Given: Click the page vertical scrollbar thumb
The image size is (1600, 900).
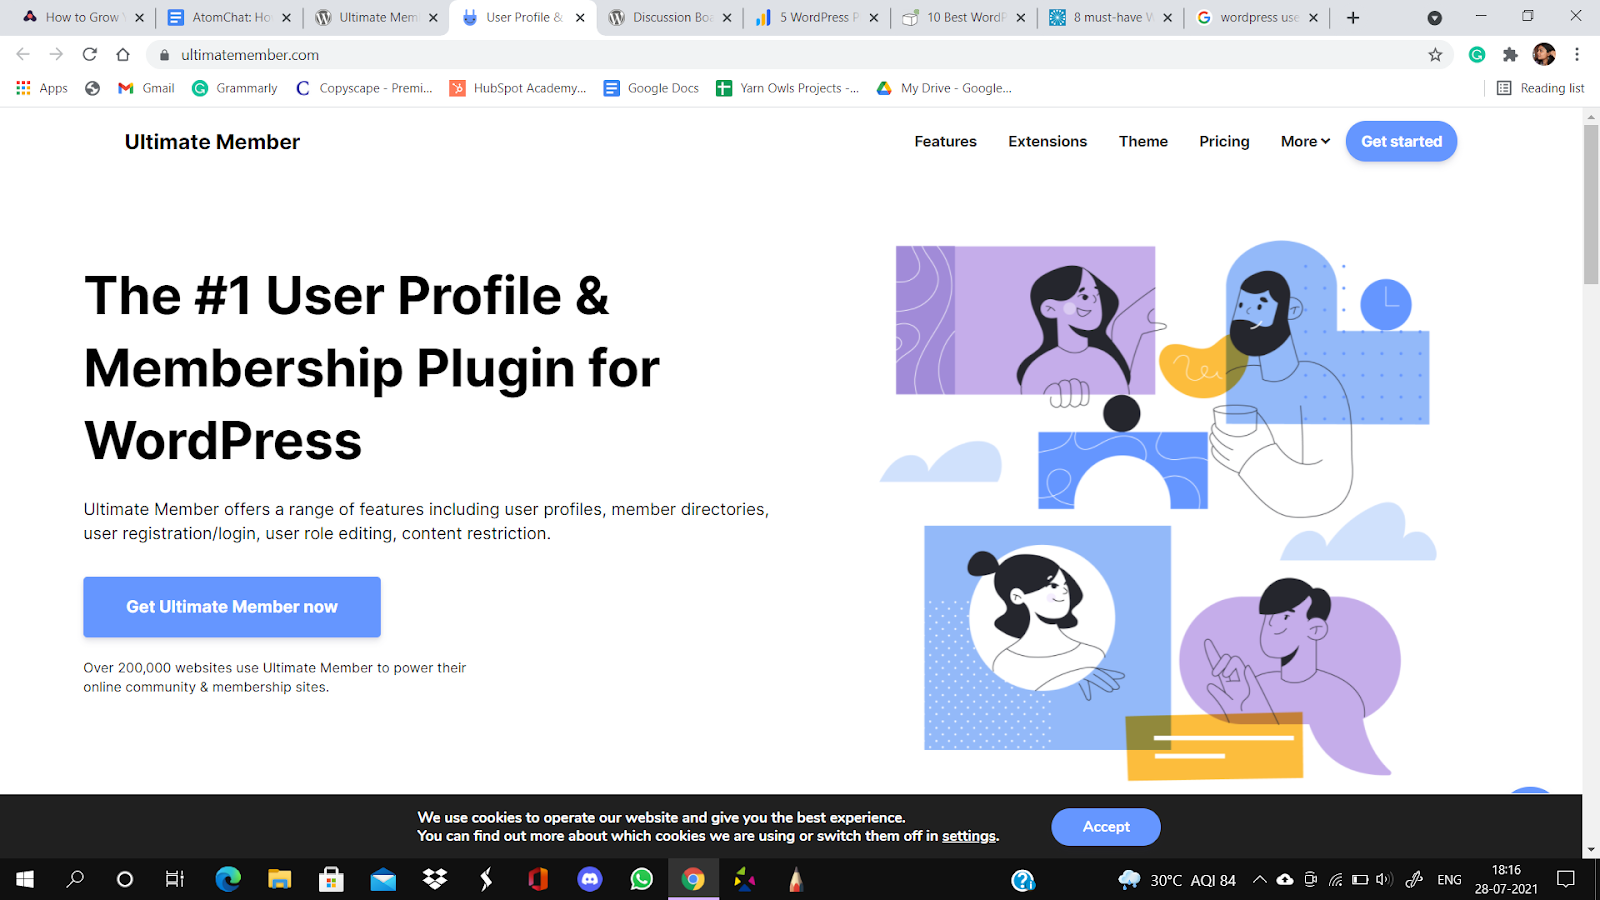Looking at the screenshot, I should [x=1591, y=205].
